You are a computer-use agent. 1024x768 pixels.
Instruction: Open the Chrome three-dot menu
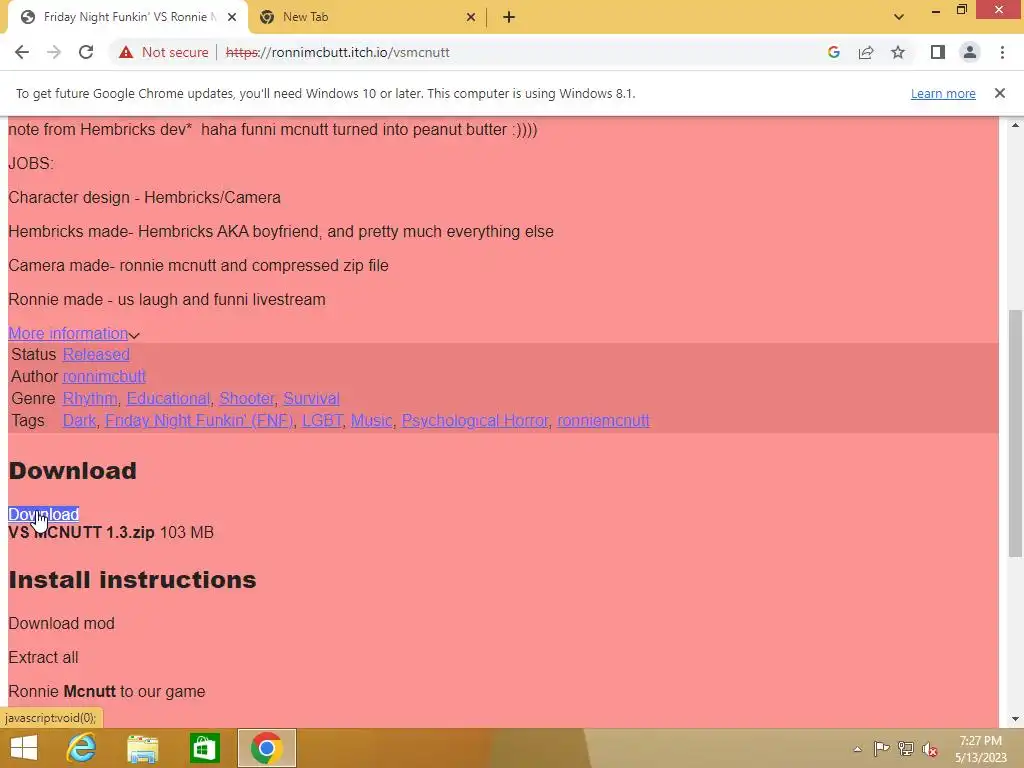[x=1002, y=52]
